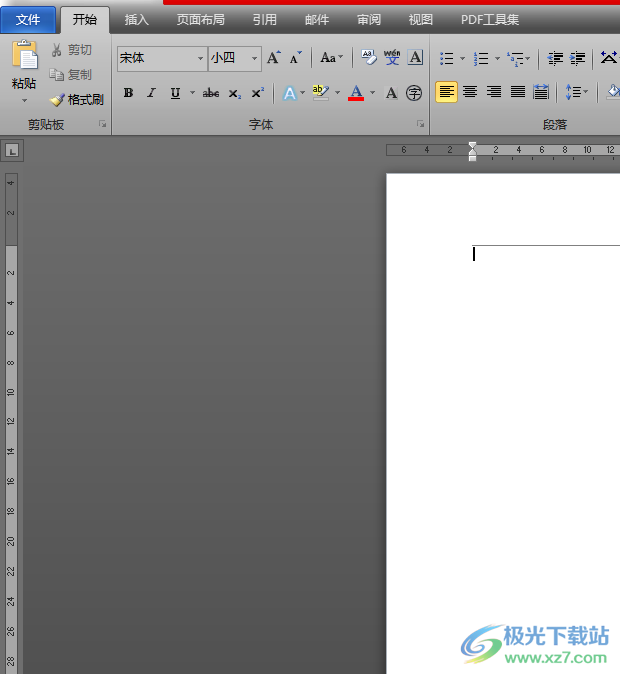Image resolution: width=620 pixels, height=674 pixels.
Task: Toggle Italic formatting
Action: click(x=151, y=93)
